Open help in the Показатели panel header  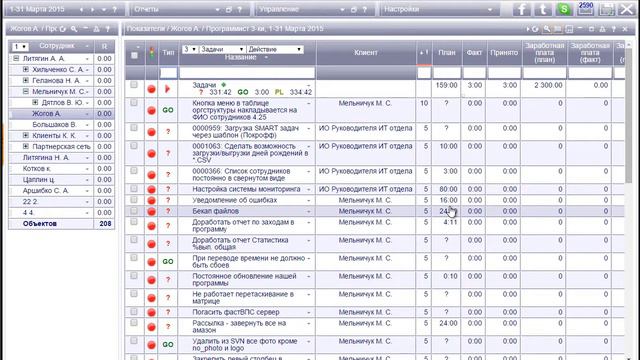pos(613,29)
